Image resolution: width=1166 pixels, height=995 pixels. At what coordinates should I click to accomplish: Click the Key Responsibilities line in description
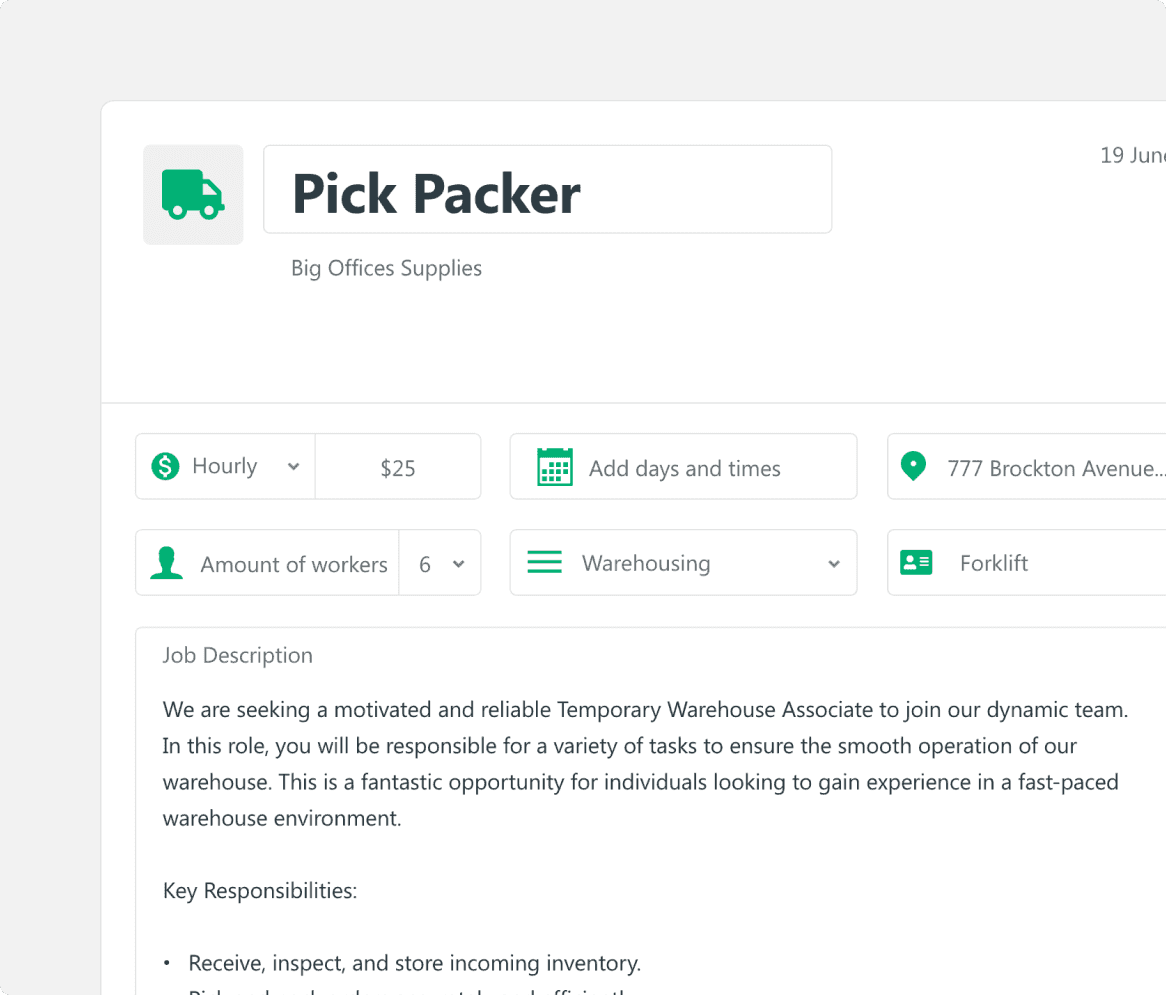[260, 890]
